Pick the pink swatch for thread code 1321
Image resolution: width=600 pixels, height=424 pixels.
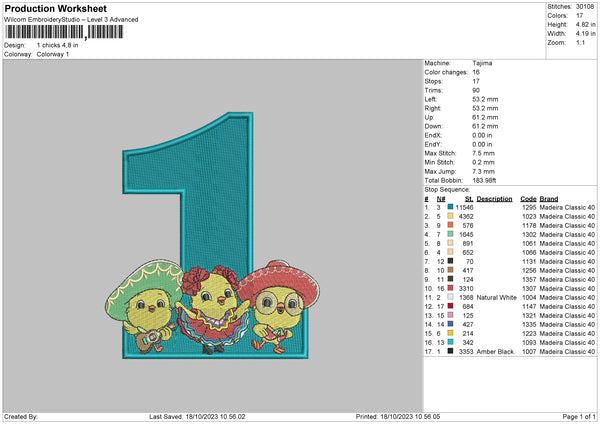[451, 315]
